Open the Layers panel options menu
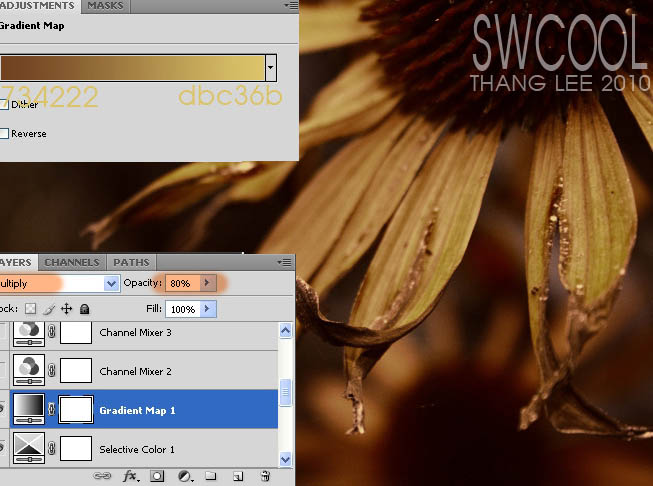 284,262
